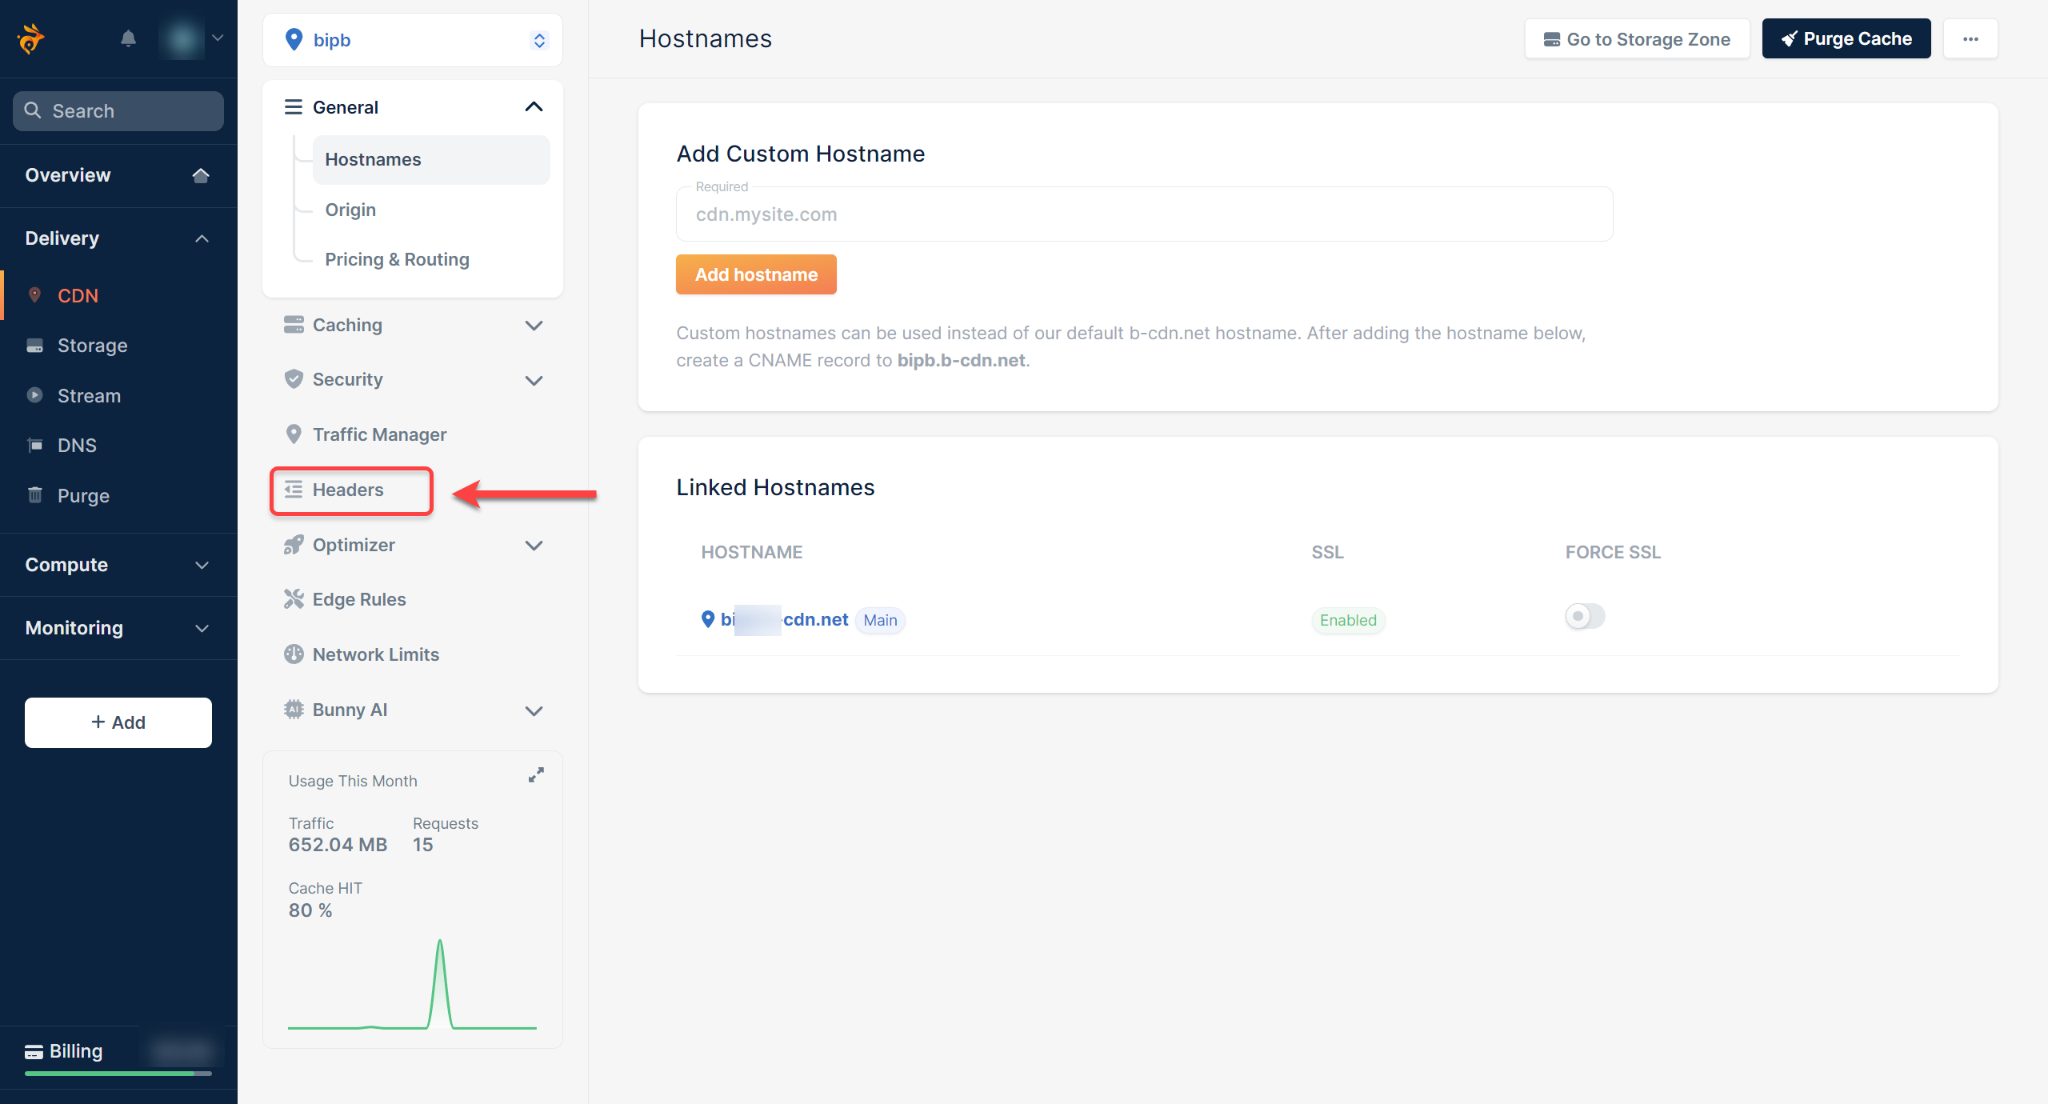Click the Overview home icon
The width and height of the screenshot is (2048, 1104).
click(x=200, y=175)
